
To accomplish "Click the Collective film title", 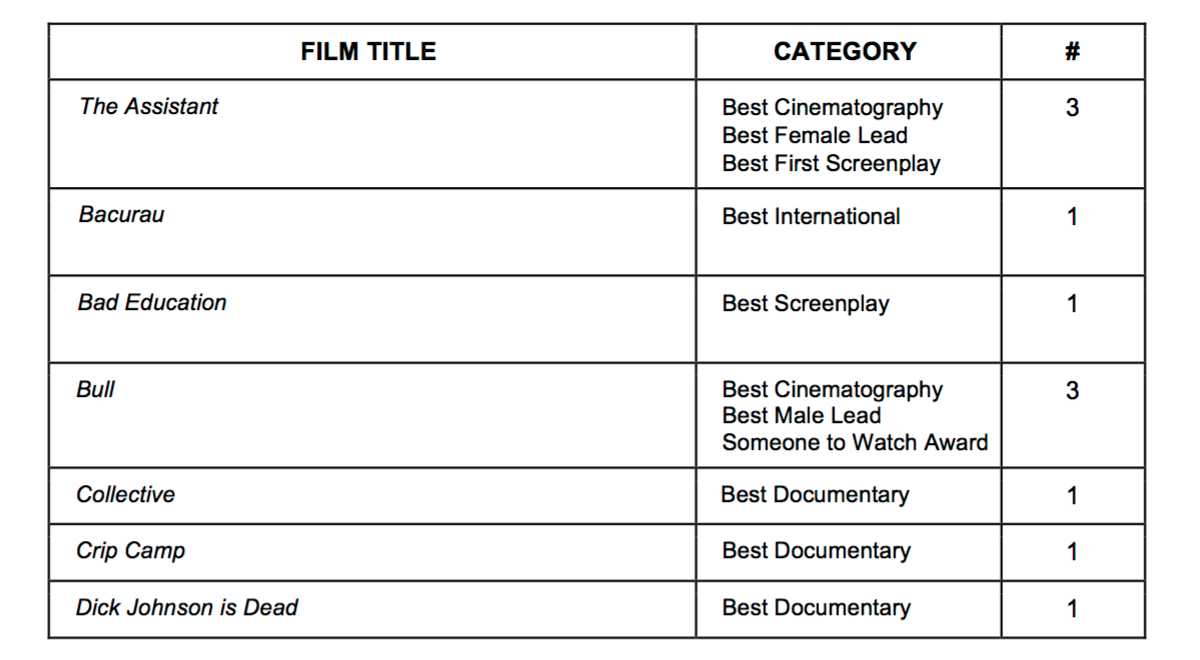I will [x=125, y=495].
